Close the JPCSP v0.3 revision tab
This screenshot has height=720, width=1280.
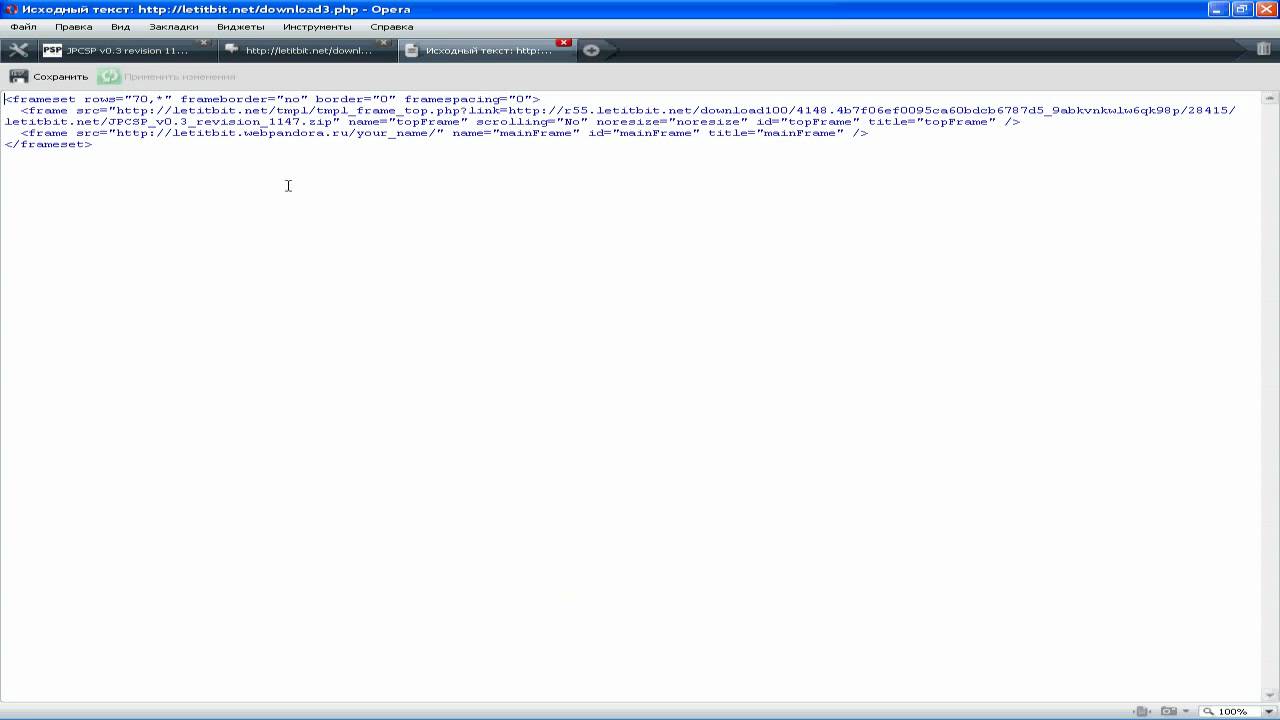coord(204,43)
